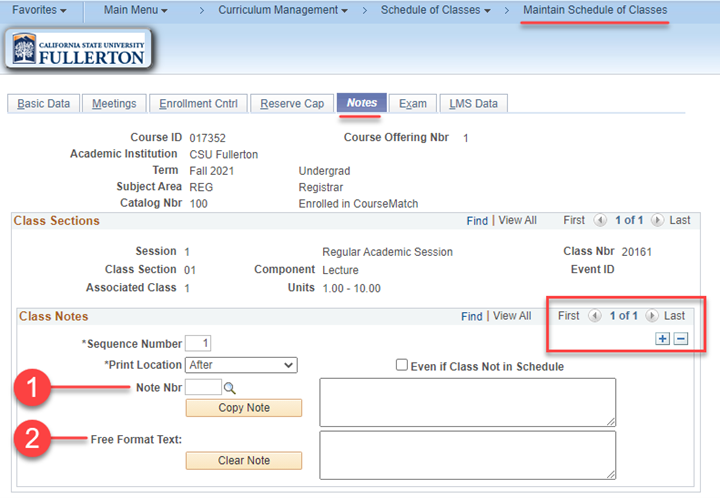Enable Even if Class Not in Schedule
The height and width of the screenshot is (498, 720).
point(402,365)
